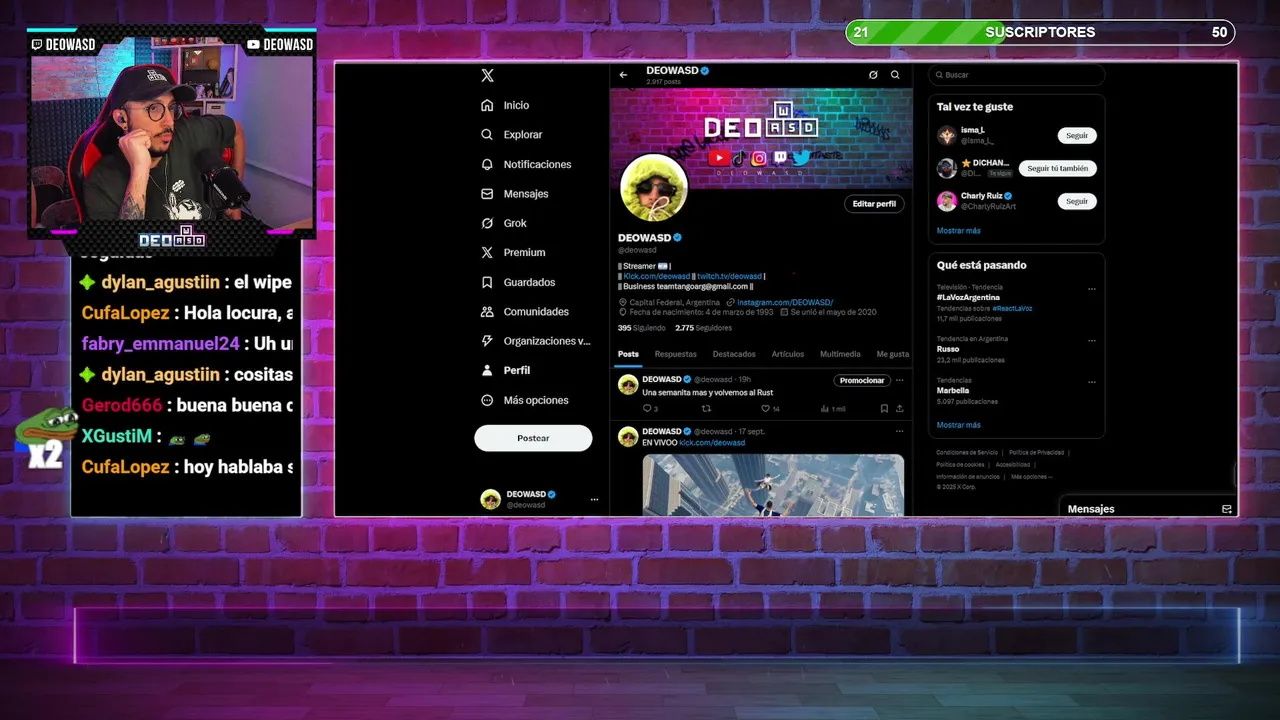The height and width of the screenshot is (720, 1280).
Task: Open DEOWASD profile avatar picture
Action: point(654,188)
